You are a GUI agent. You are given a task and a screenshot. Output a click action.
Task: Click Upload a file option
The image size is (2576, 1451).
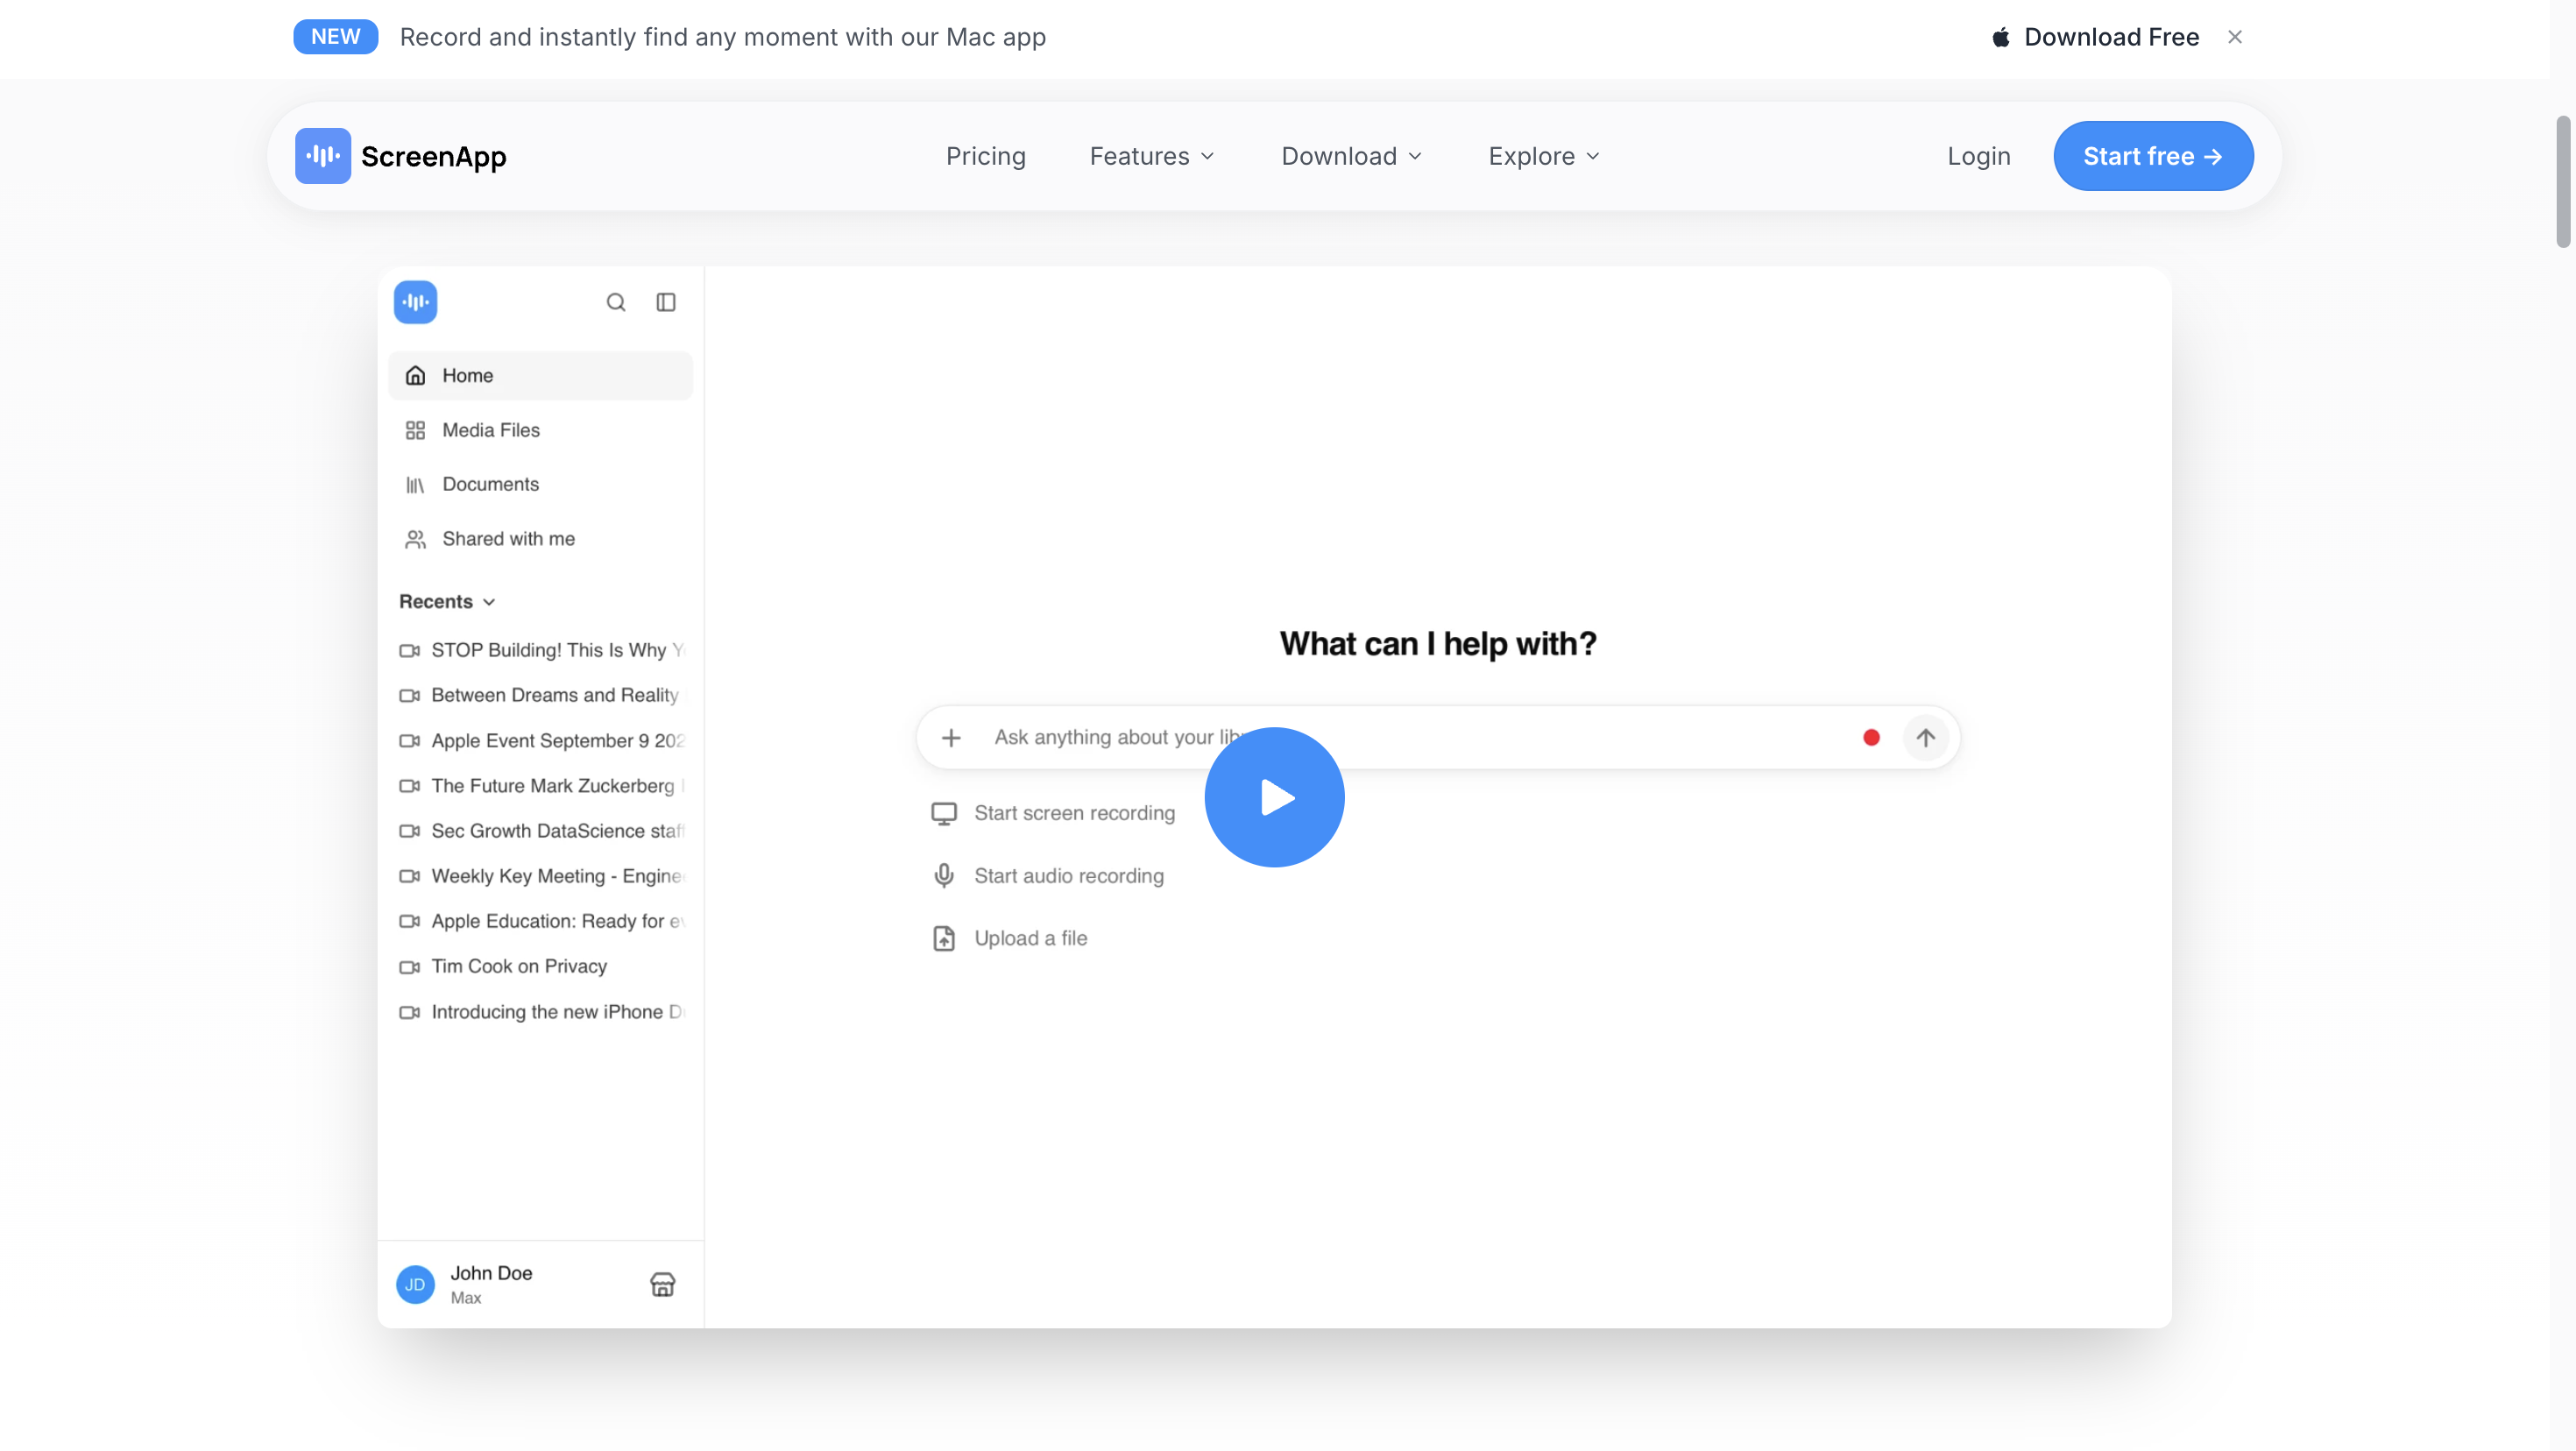(1009, 938)
